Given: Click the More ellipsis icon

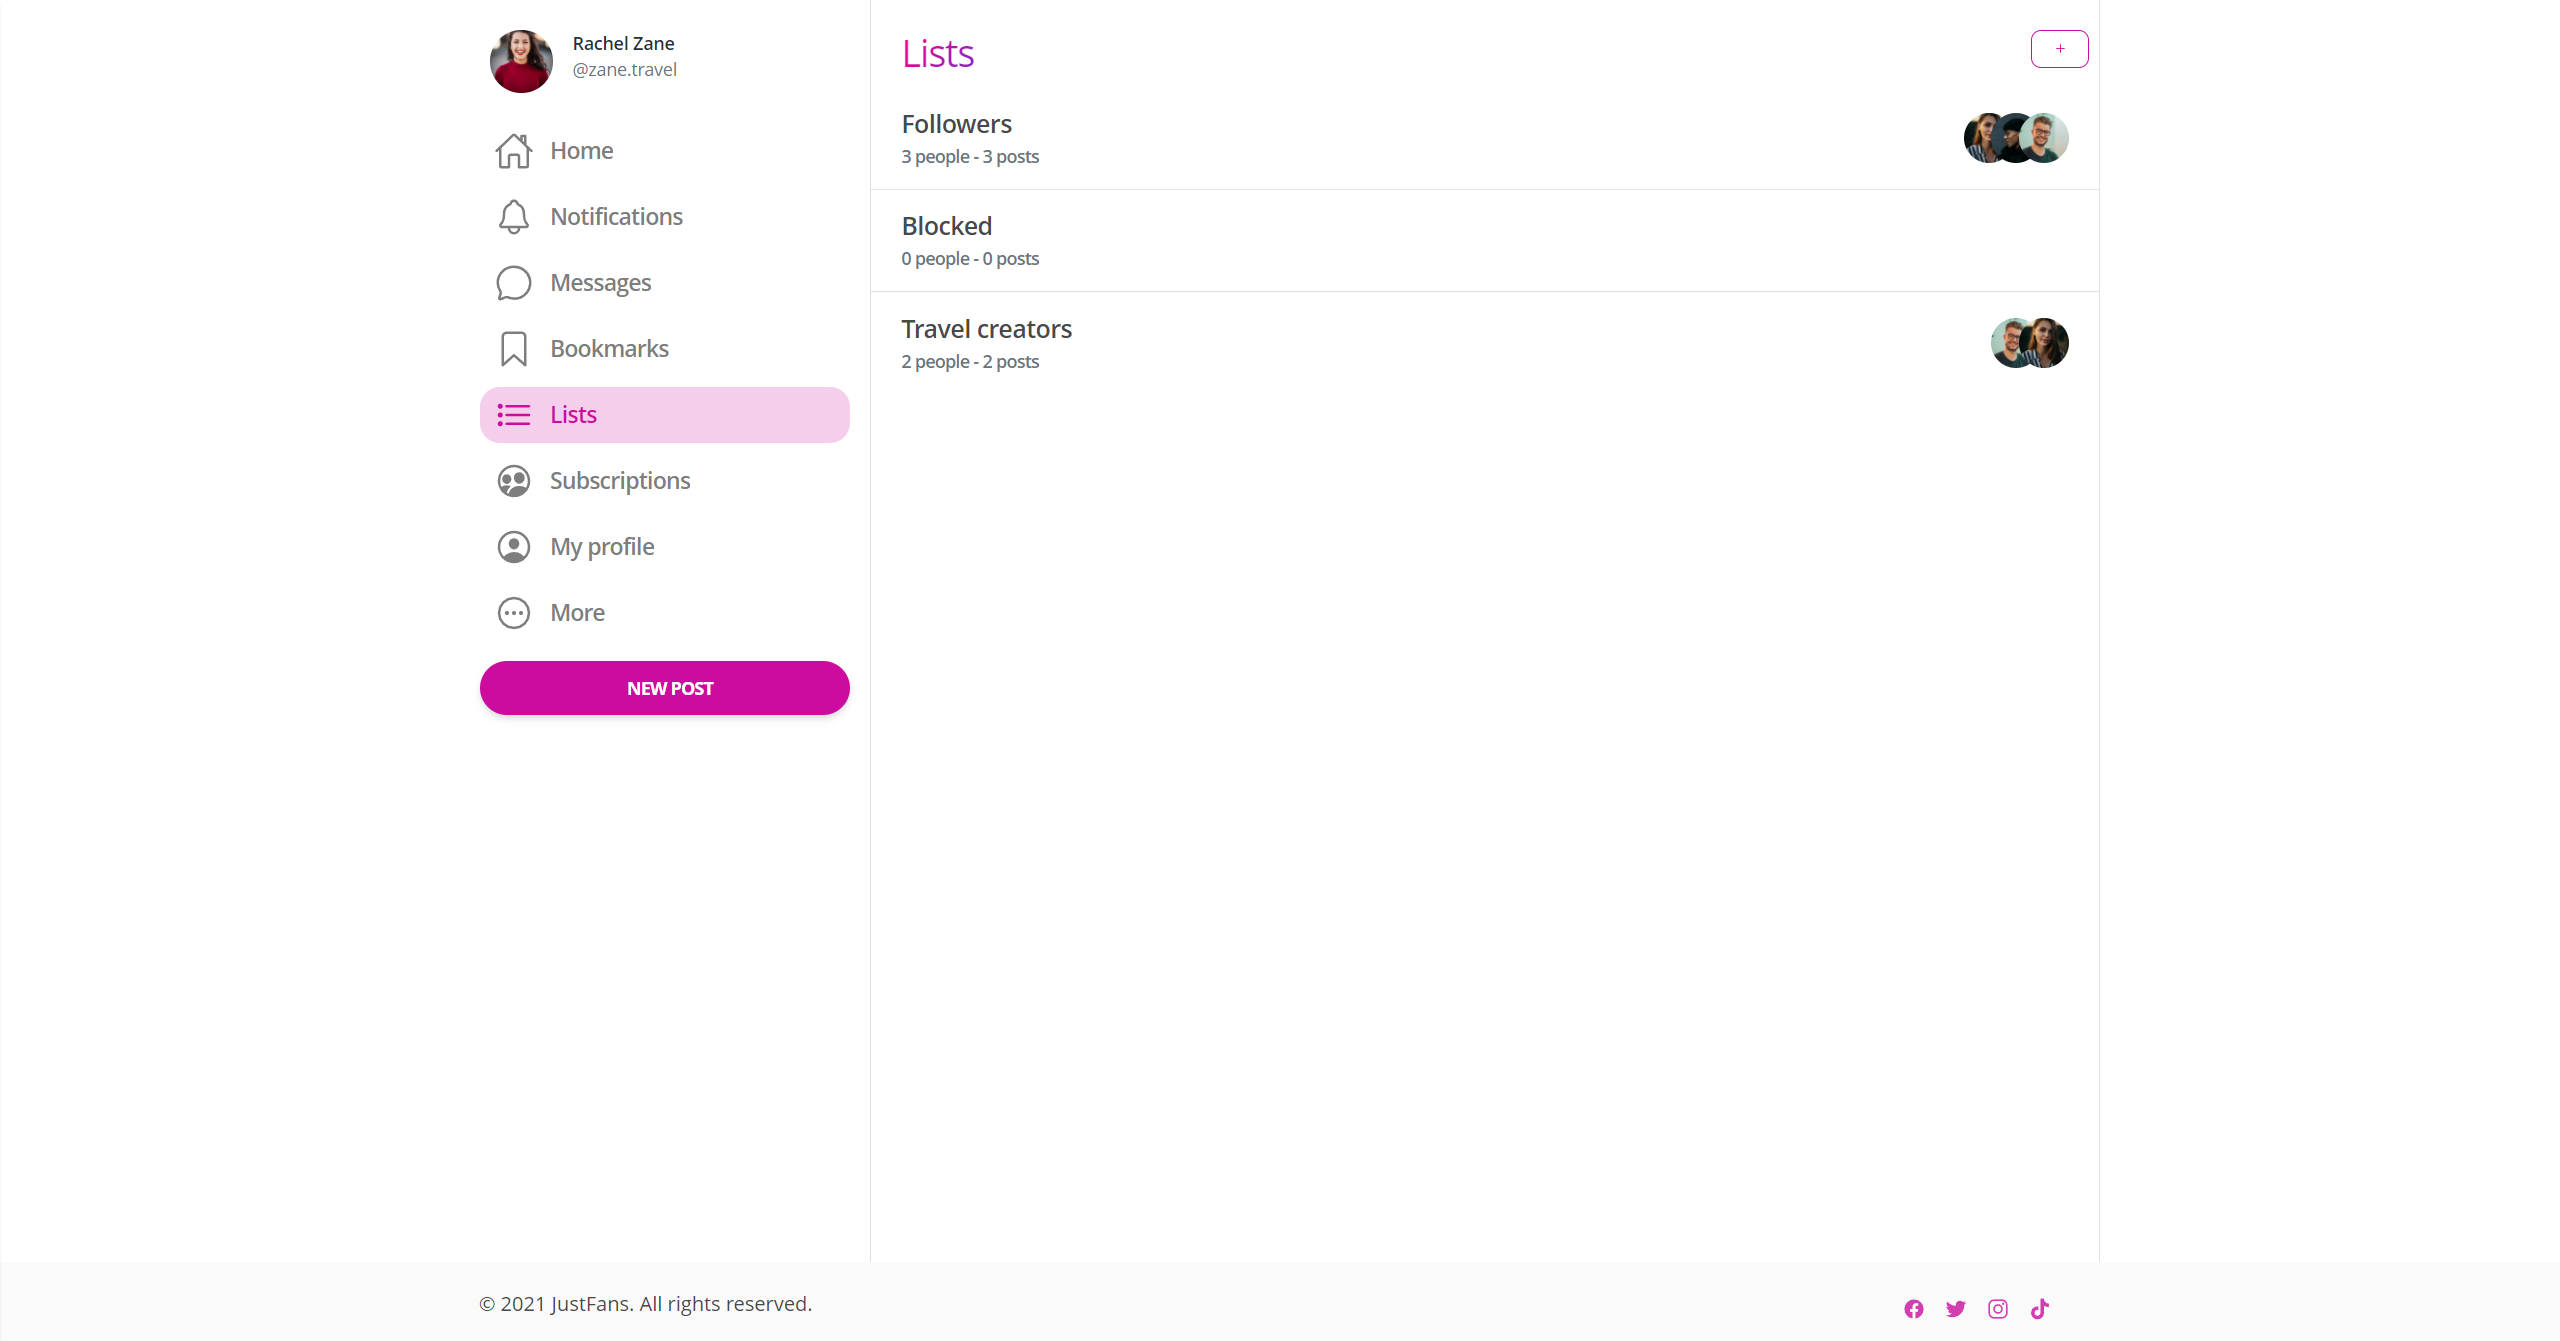Looking at the screenshot, I should (x=513, y=612).
